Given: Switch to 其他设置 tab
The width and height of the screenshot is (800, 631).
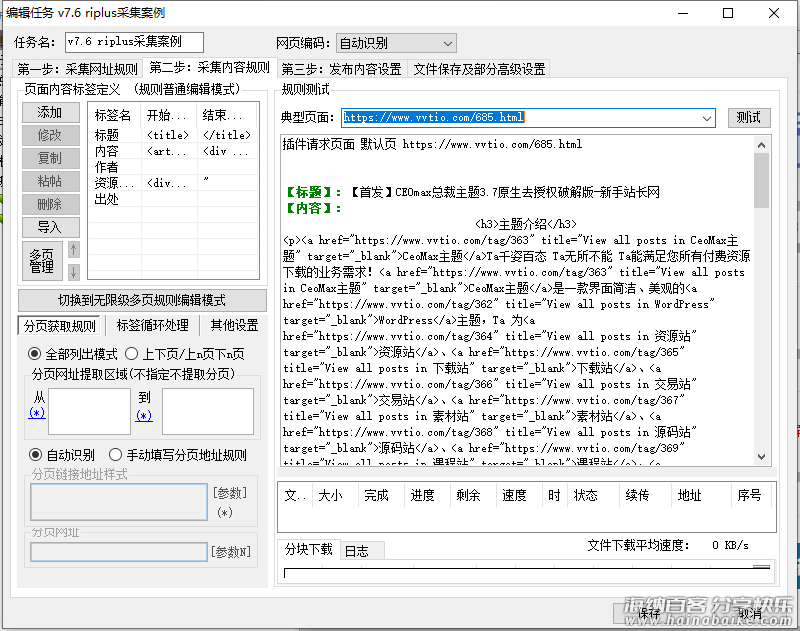Looking at the screenshot, I should pyautogui.click(x=234, y=325).
